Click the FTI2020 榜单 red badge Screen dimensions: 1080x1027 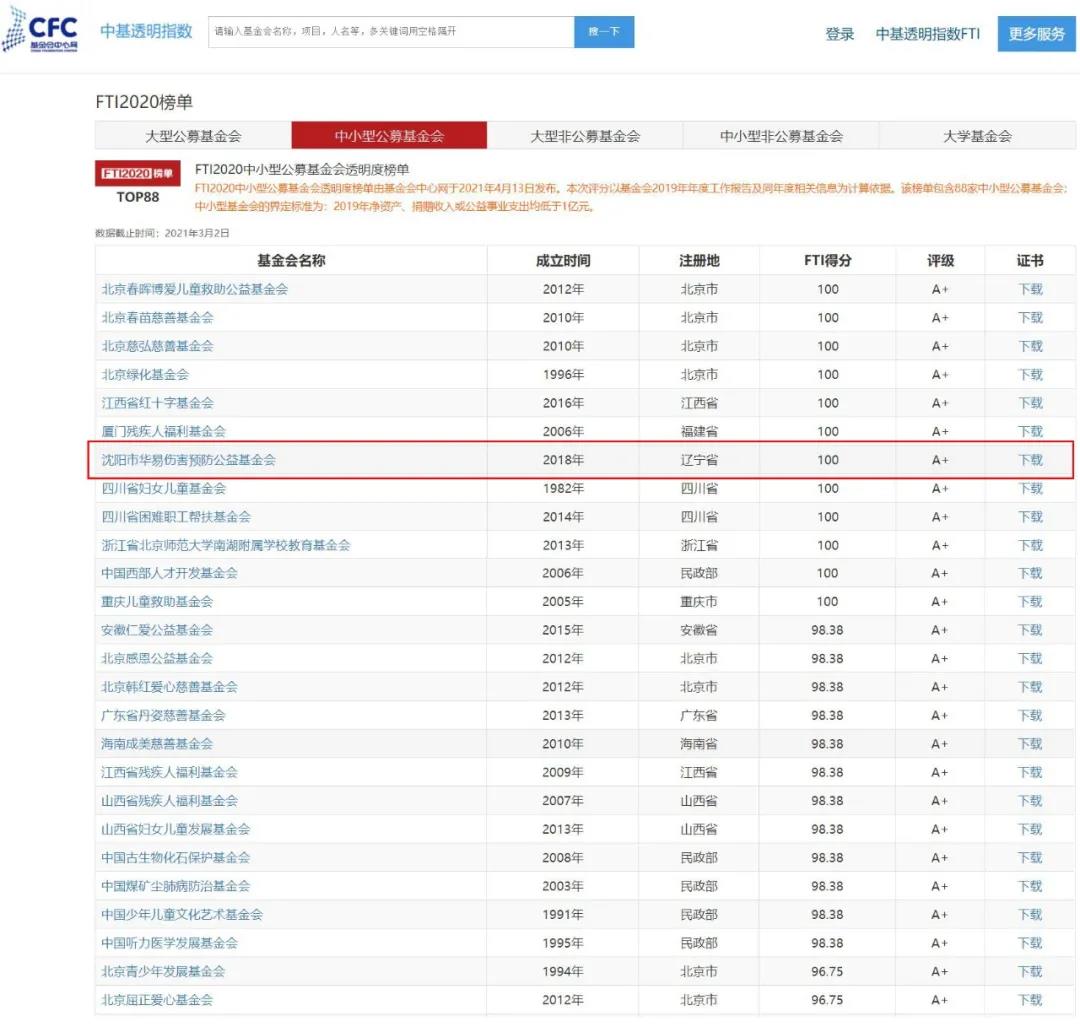pyautogui.click(x=138, y=173)
